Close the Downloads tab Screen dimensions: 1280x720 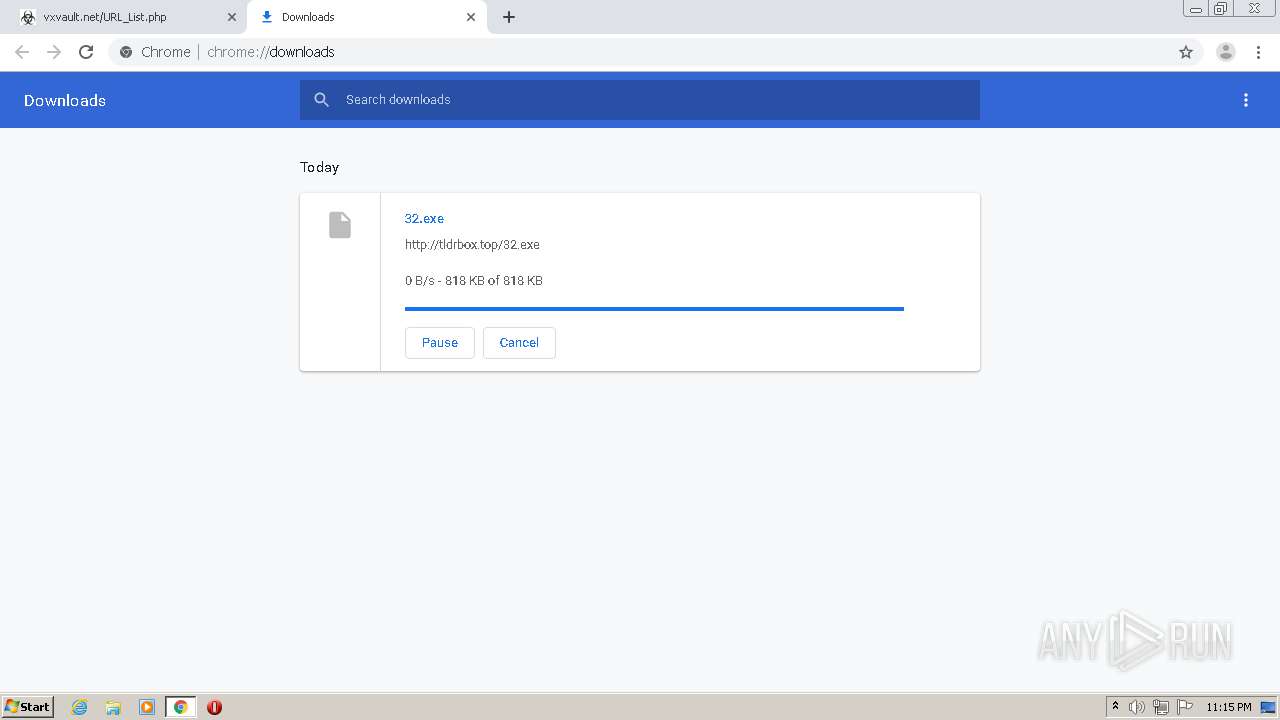(471, 17)
